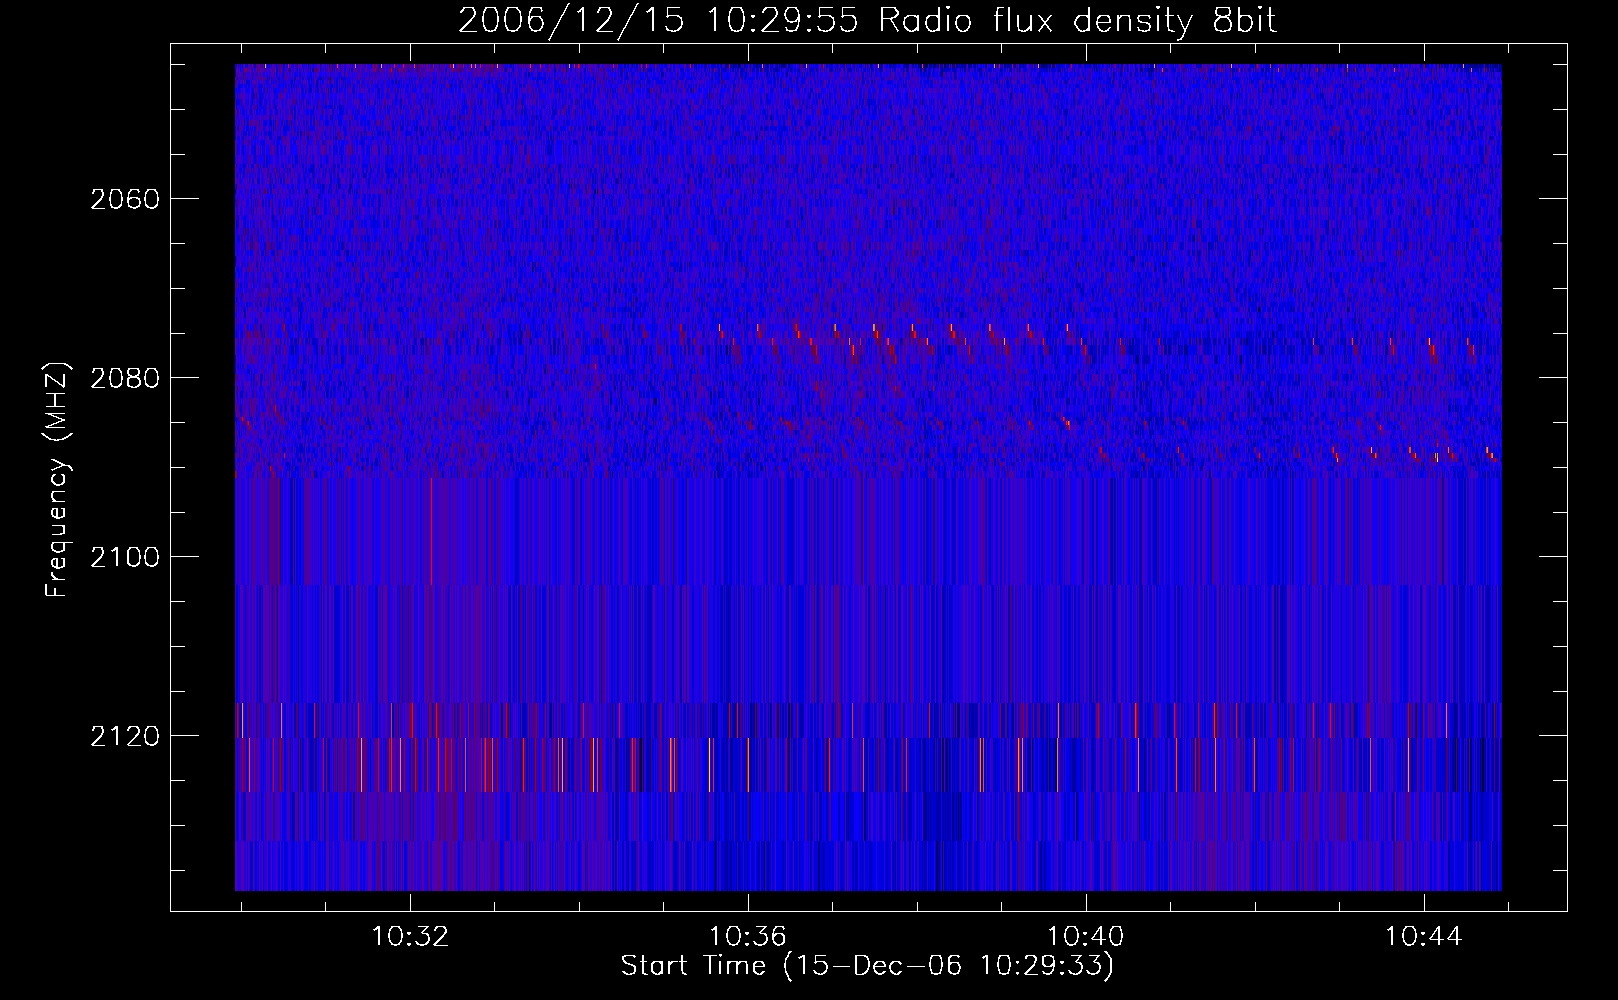Click the 10:36 time axis label

748,937
